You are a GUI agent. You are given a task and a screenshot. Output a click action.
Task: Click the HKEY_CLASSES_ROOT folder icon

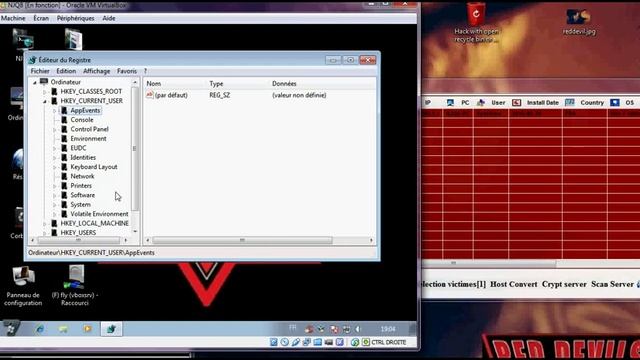pyautogui.click(x=54, y=91)
